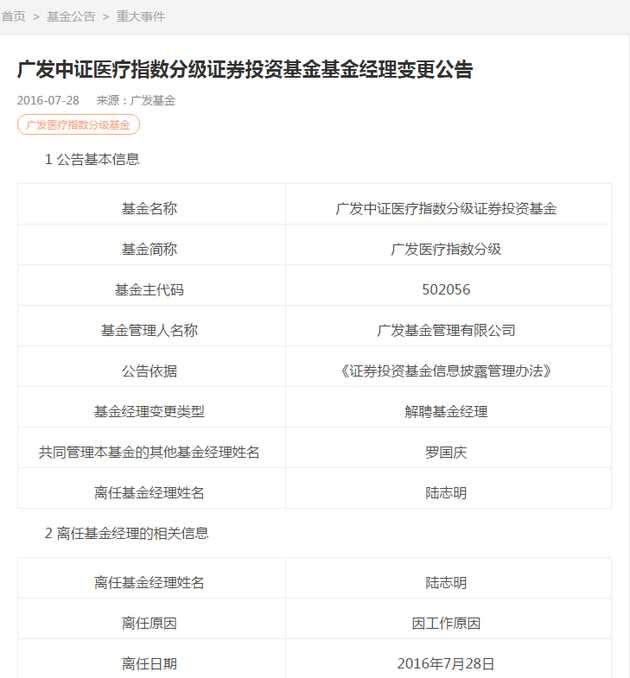Screen dimensions: 630x678
Task: Click the 公告依据 label cell
Action: click(151, 367)
